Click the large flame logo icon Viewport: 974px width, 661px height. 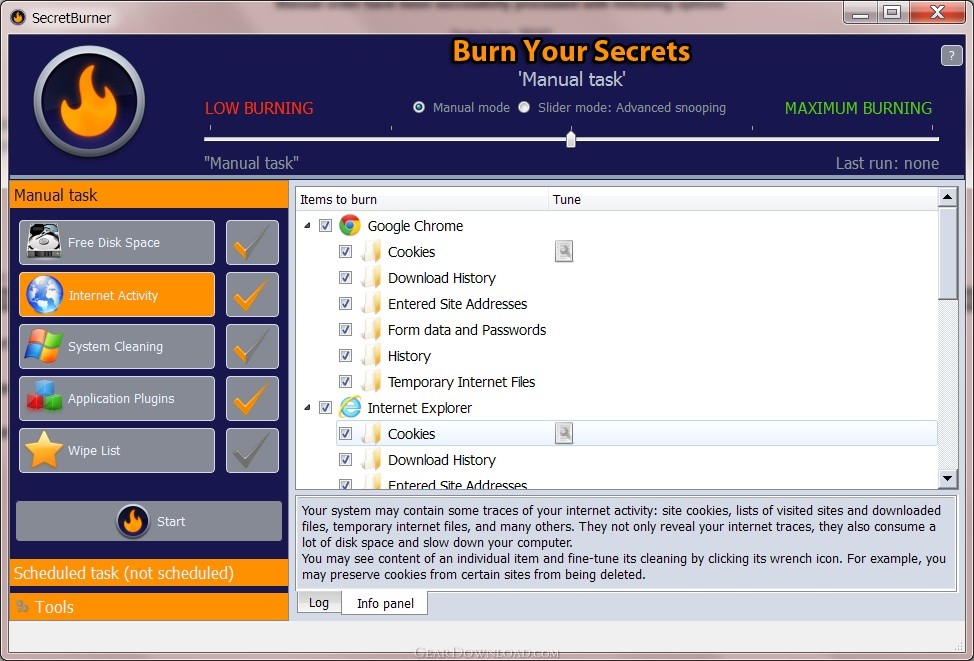click(89, 101)
